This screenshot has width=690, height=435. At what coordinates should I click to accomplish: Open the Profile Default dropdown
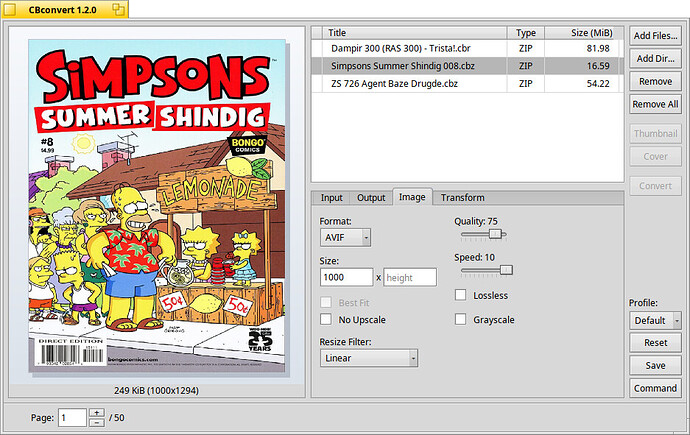(x=655, y=321)
